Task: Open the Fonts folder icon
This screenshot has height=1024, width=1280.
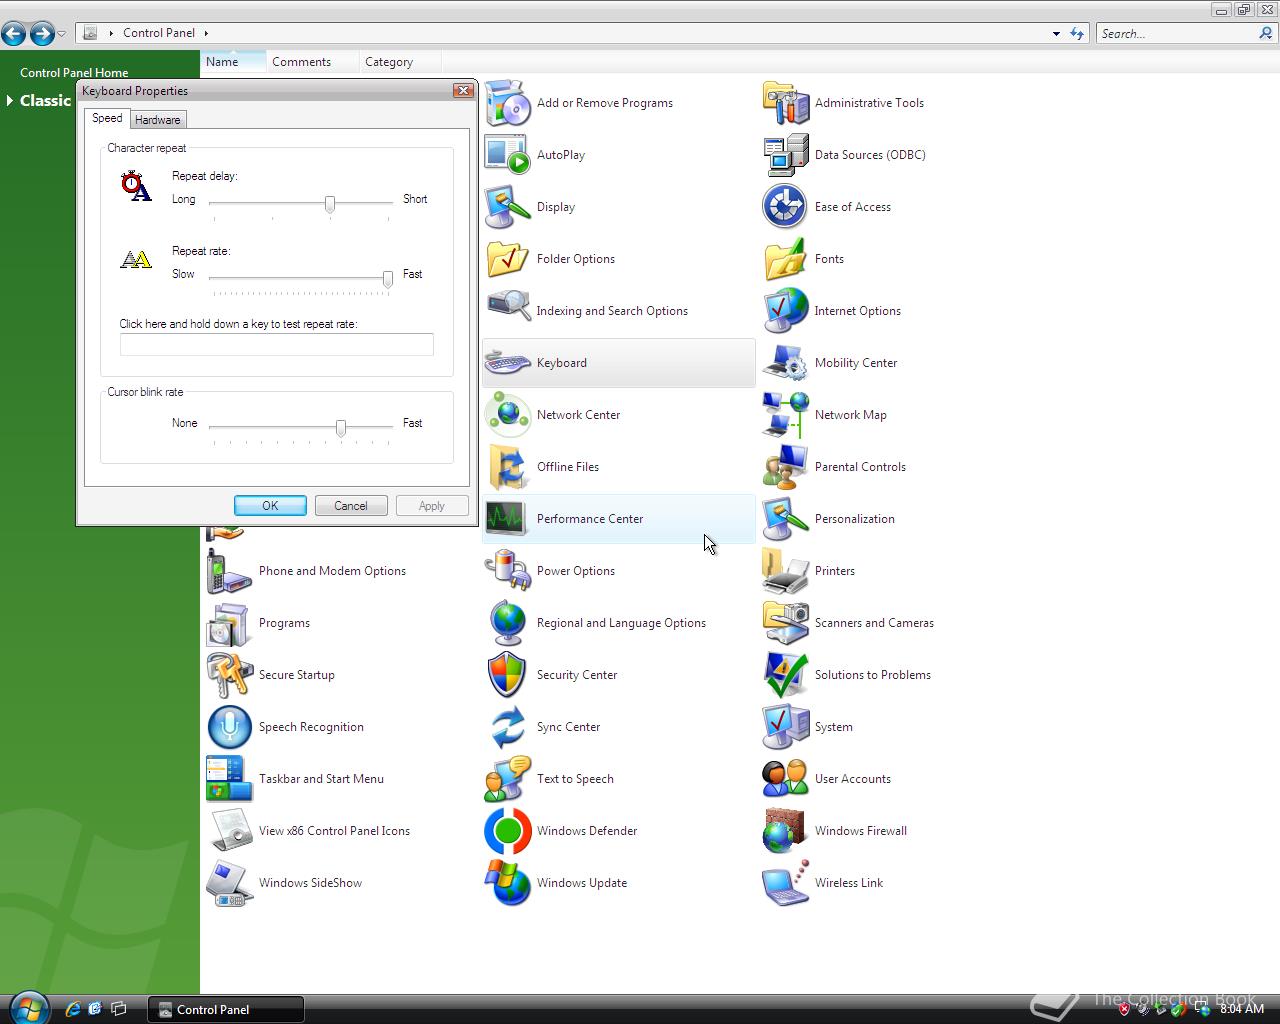Action: point(786,259)
